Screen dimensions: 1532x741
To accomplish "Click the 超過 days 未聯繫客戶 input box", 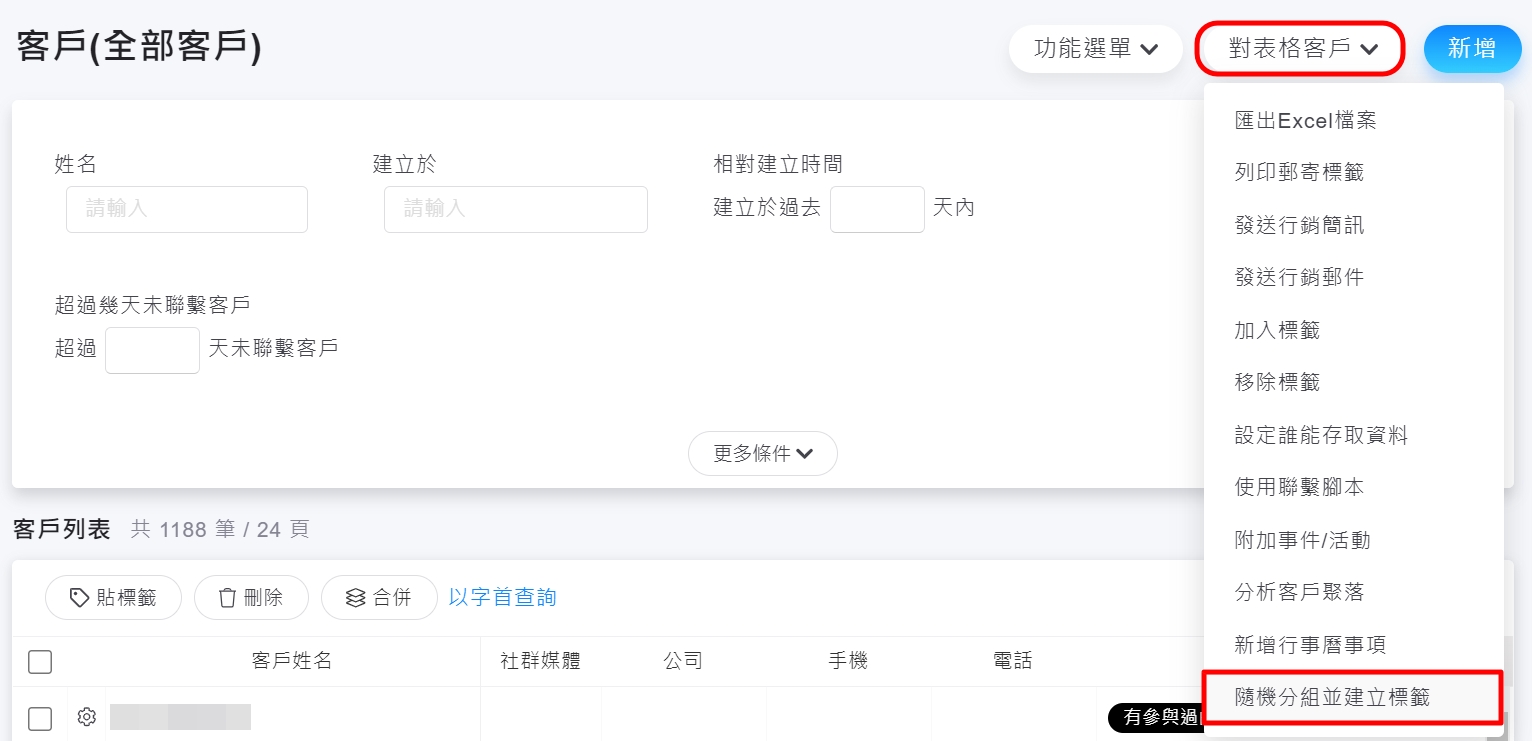I will 152,350.
